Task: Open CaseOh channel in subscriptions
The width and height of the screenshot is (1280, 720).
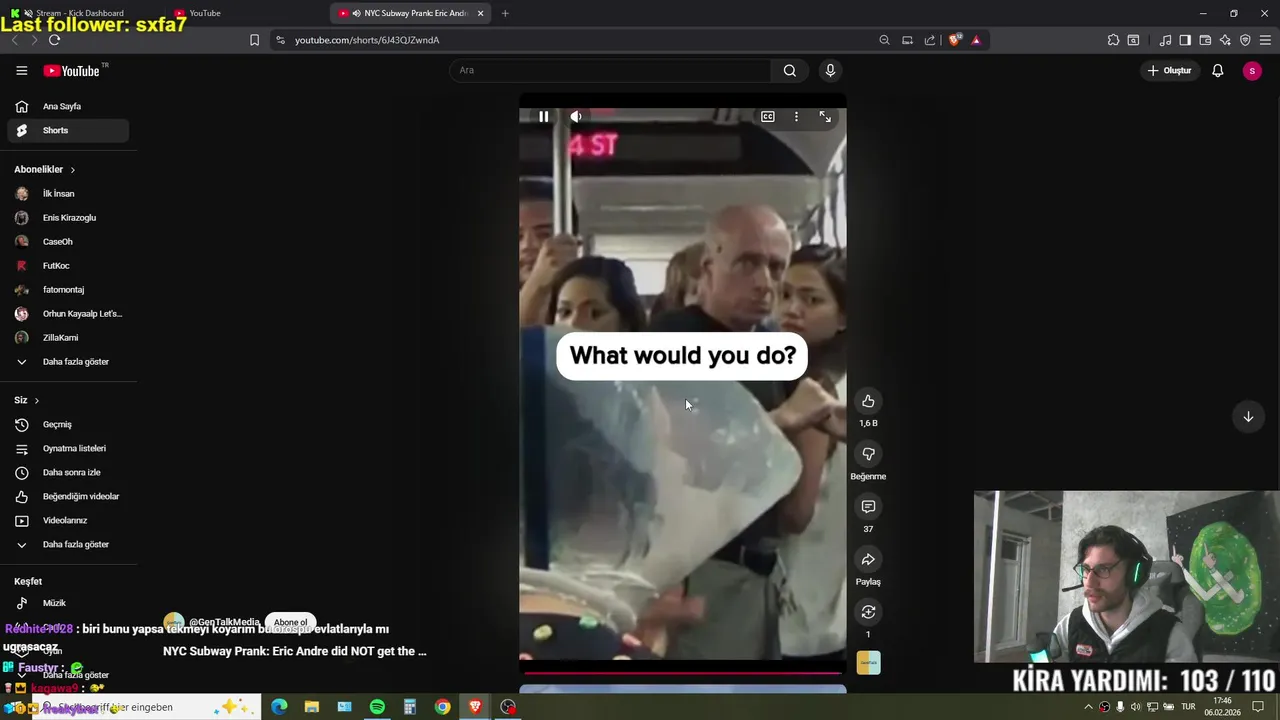Action: pyautogui.click(x=68, y=241)
